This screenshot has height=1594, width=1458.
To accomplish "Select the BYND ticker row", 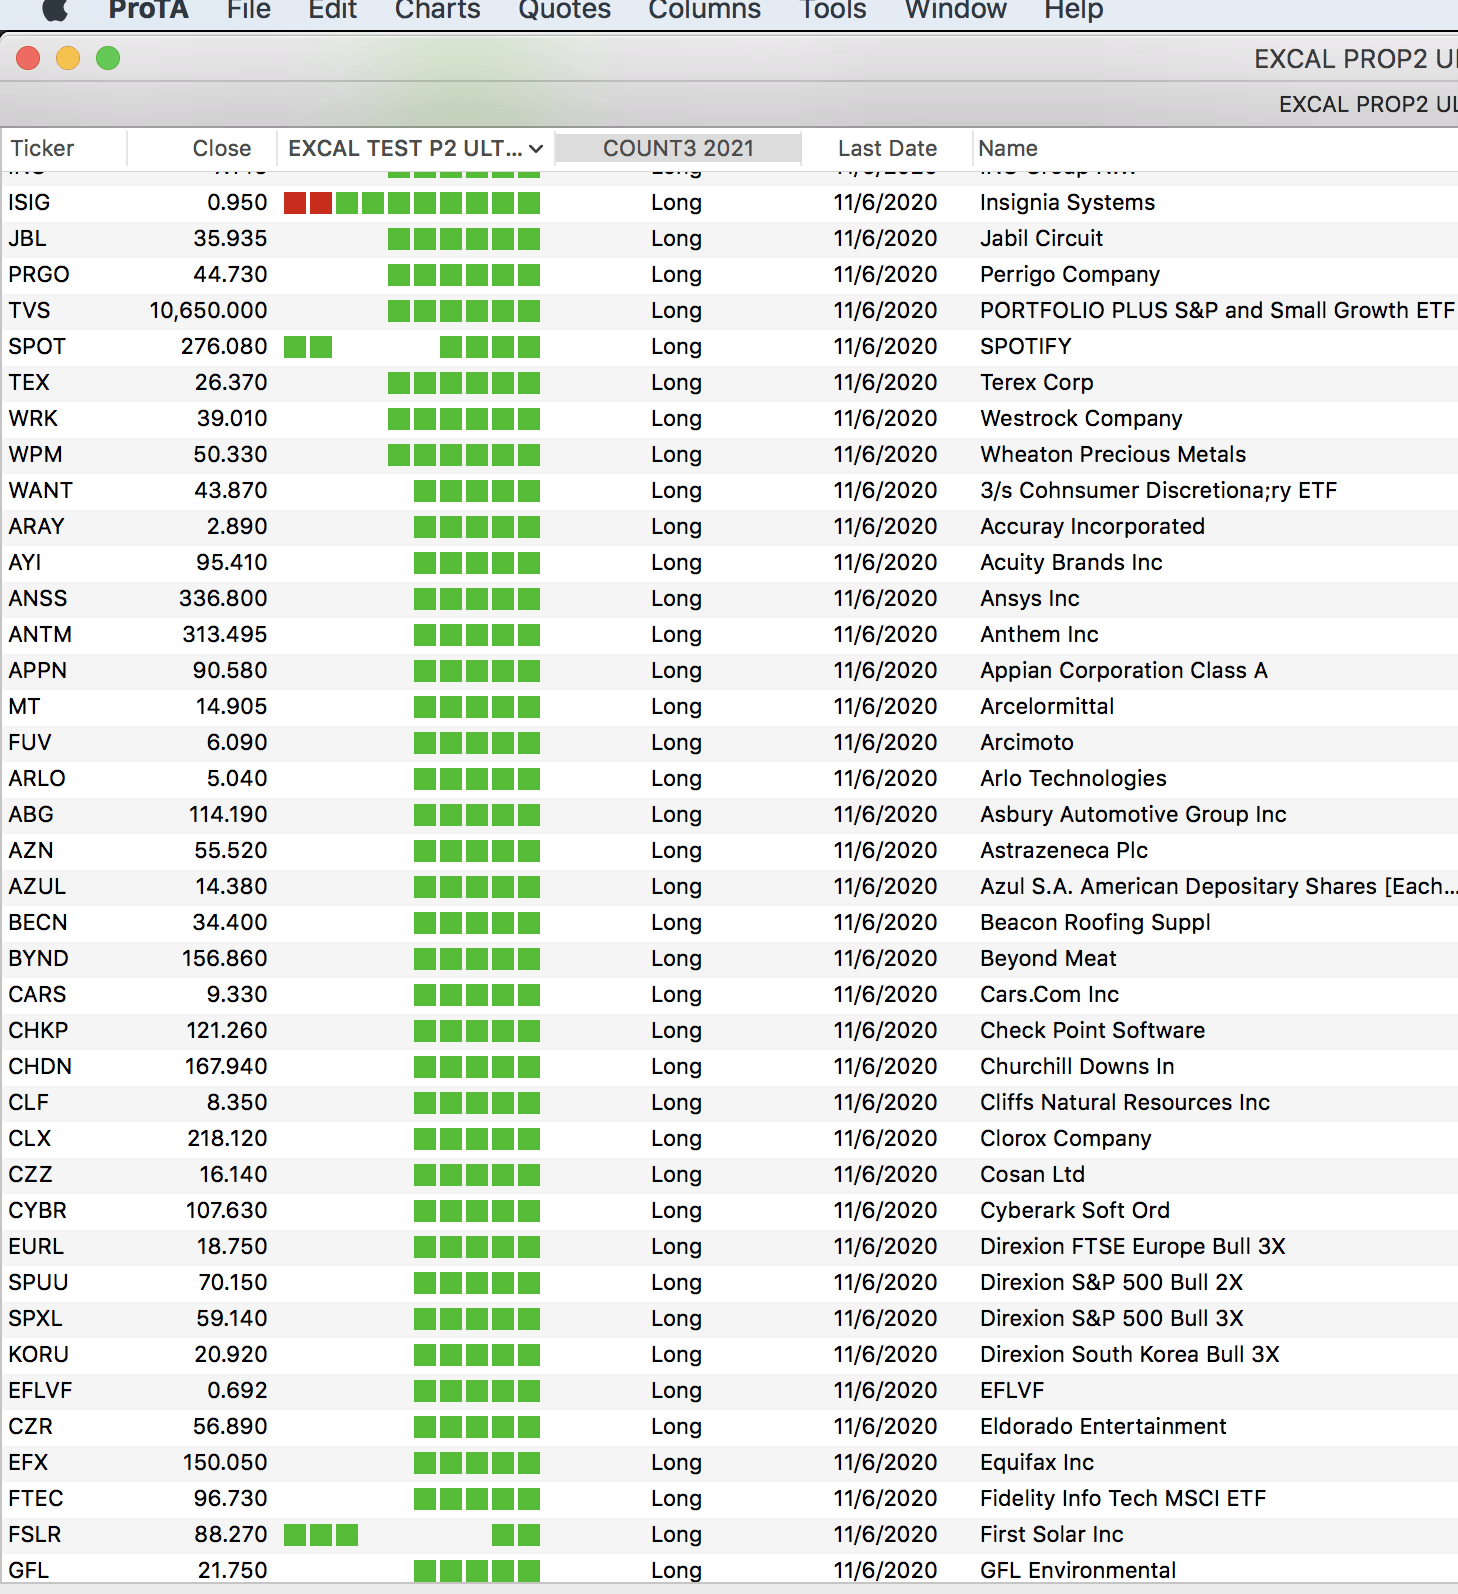I will [38, 959].
